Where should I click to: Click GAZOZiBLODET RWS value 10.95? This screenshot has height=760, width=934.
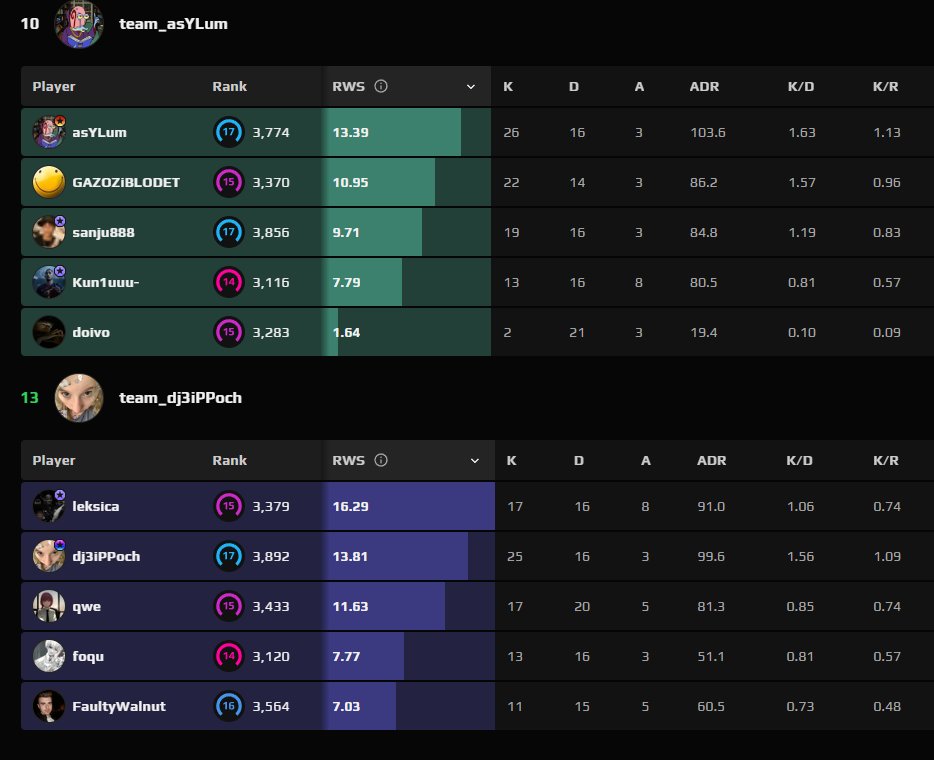[350, 182]
